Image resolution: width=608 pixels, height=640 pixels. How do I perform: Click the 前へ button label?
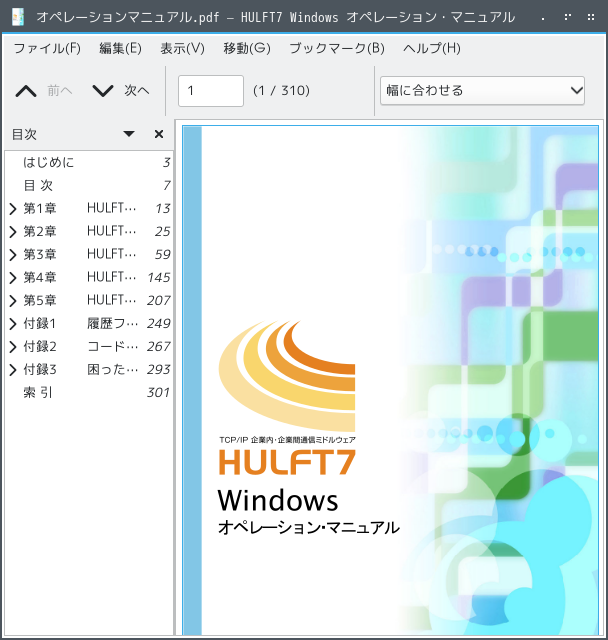click(x=60, y=90)
